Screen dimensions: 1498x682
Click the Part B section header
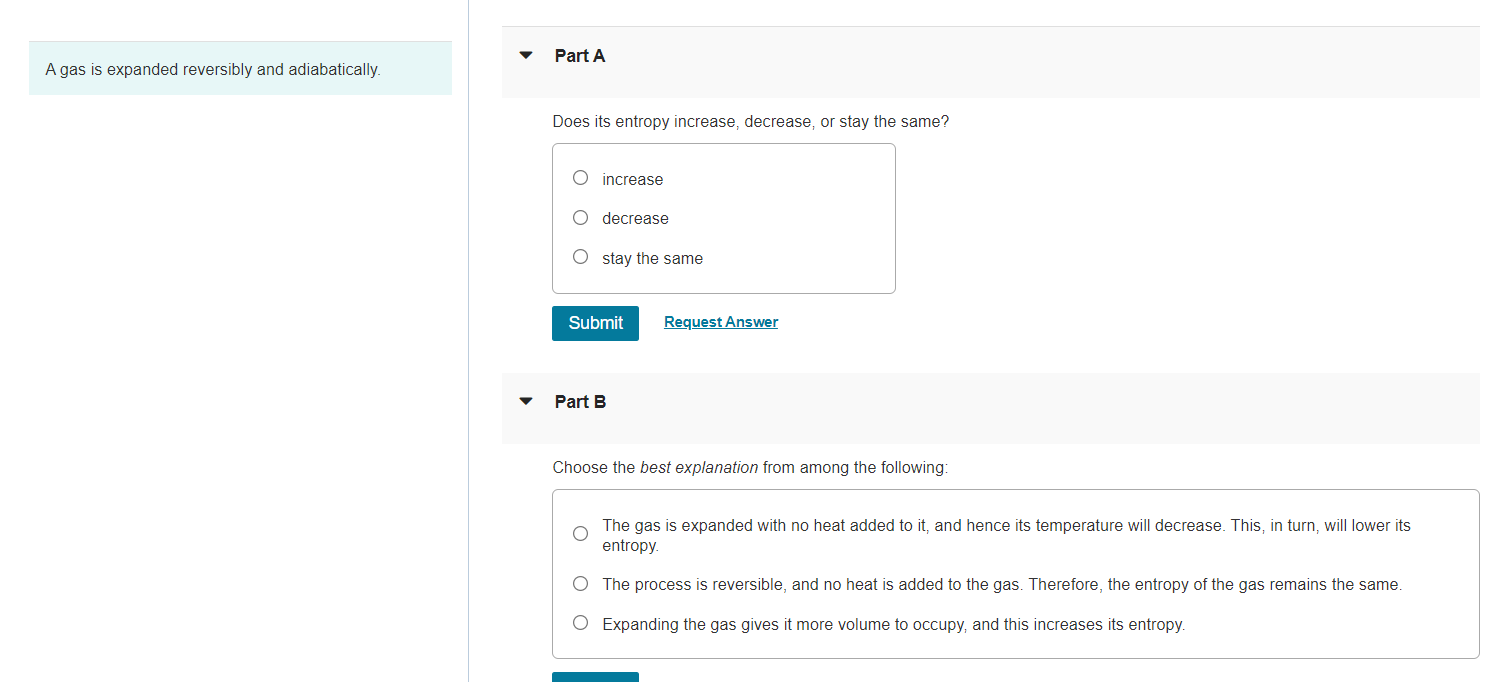(x=580, y=401)
